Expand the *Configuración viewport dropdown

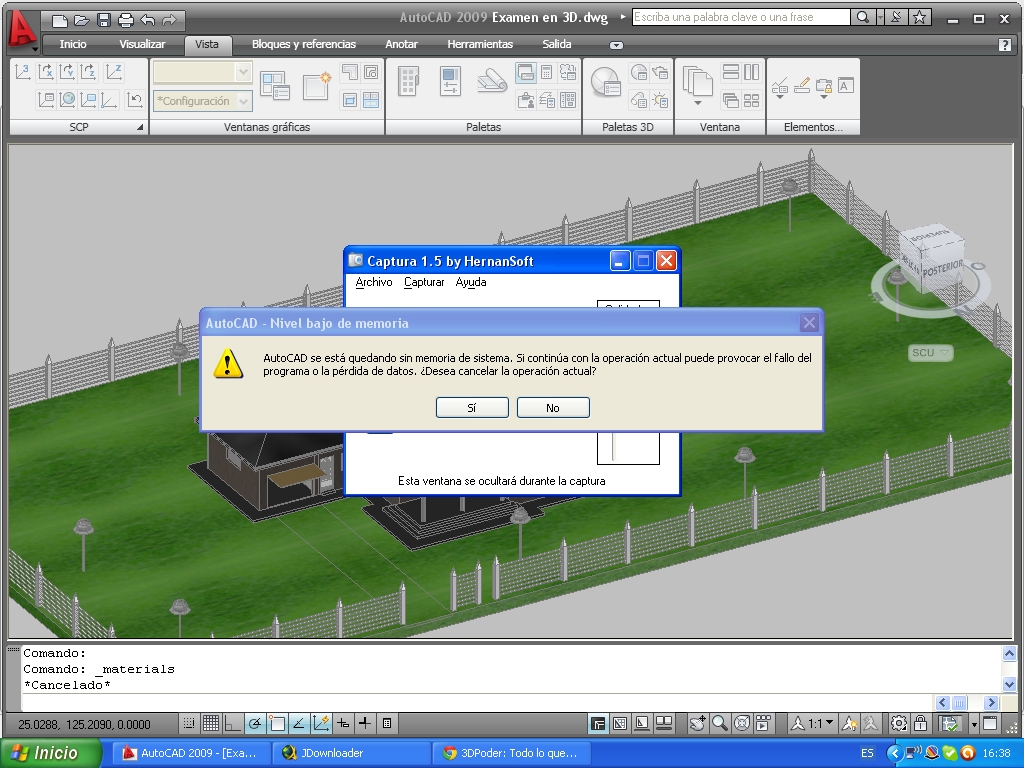pos(243,101)
